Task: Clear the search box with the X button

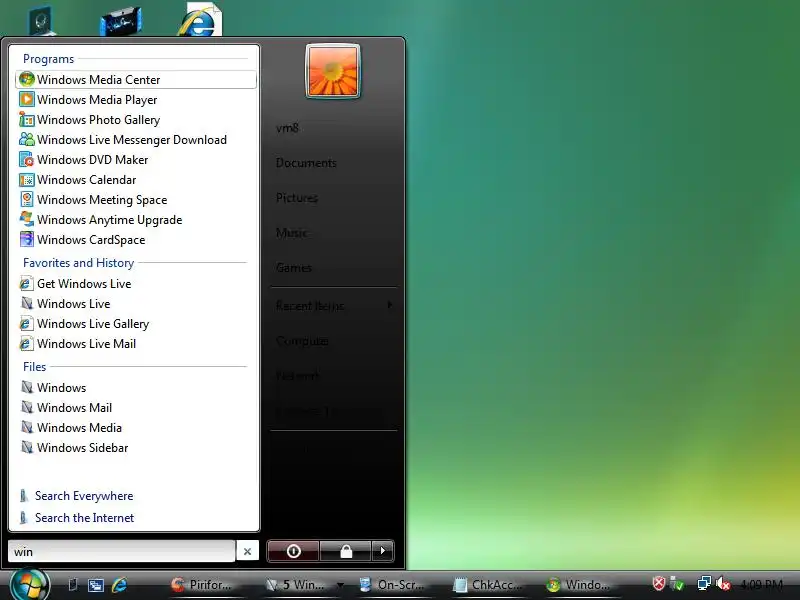Action: pyautogui.click(x=247, y=552)
